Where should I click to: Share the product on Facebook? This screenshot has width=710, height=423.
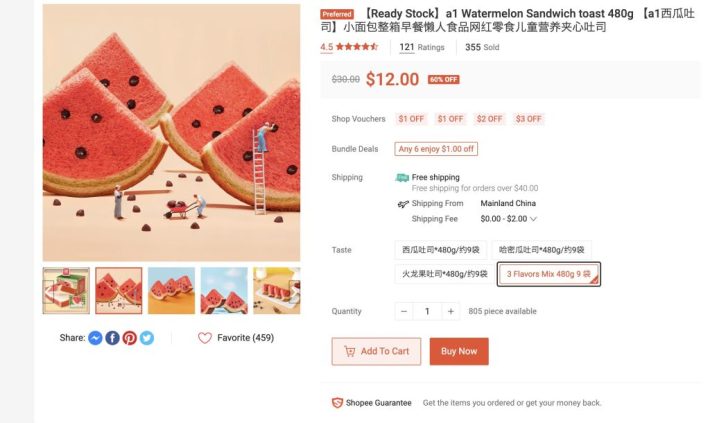[x=112, y=338]
